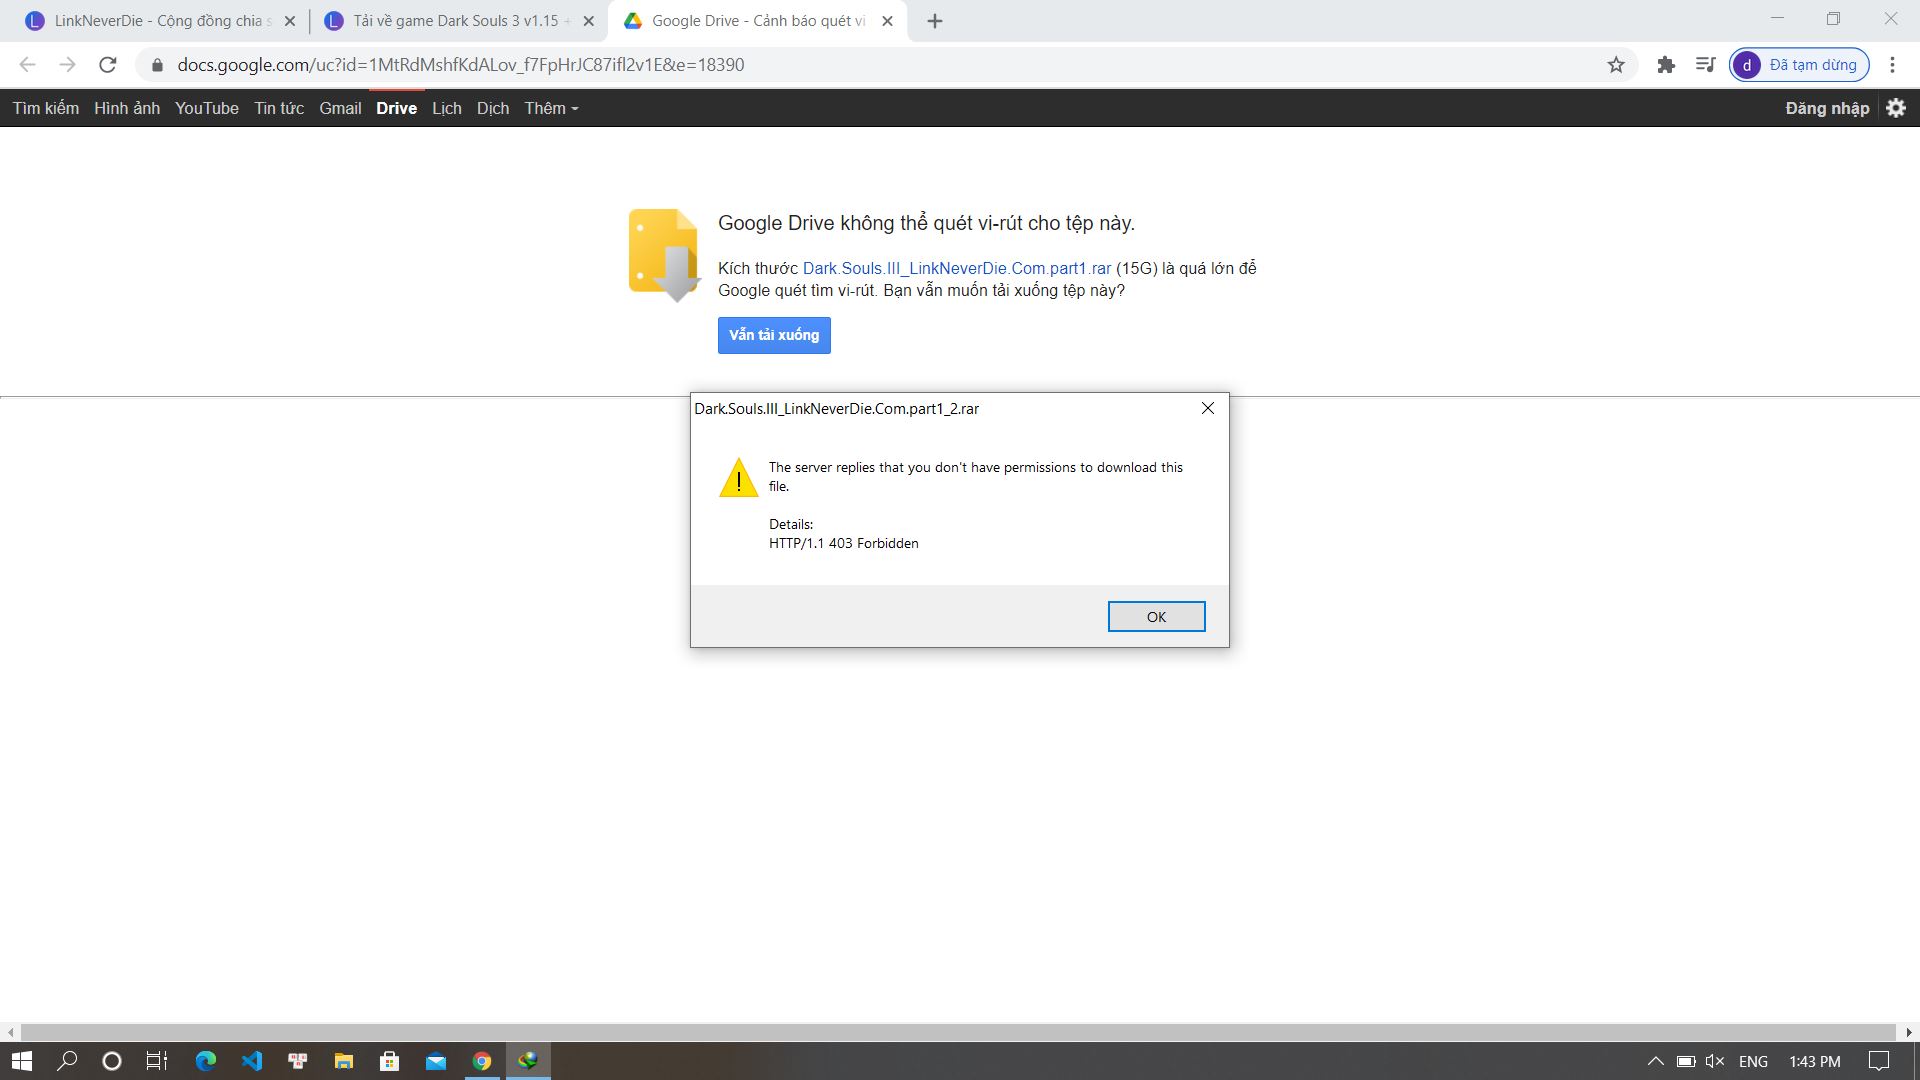Show hidden system tray icons
Image resolution: width=1920 pixels, height=1080 pixels.
pyautogui.click(x=1655, y=1061)
